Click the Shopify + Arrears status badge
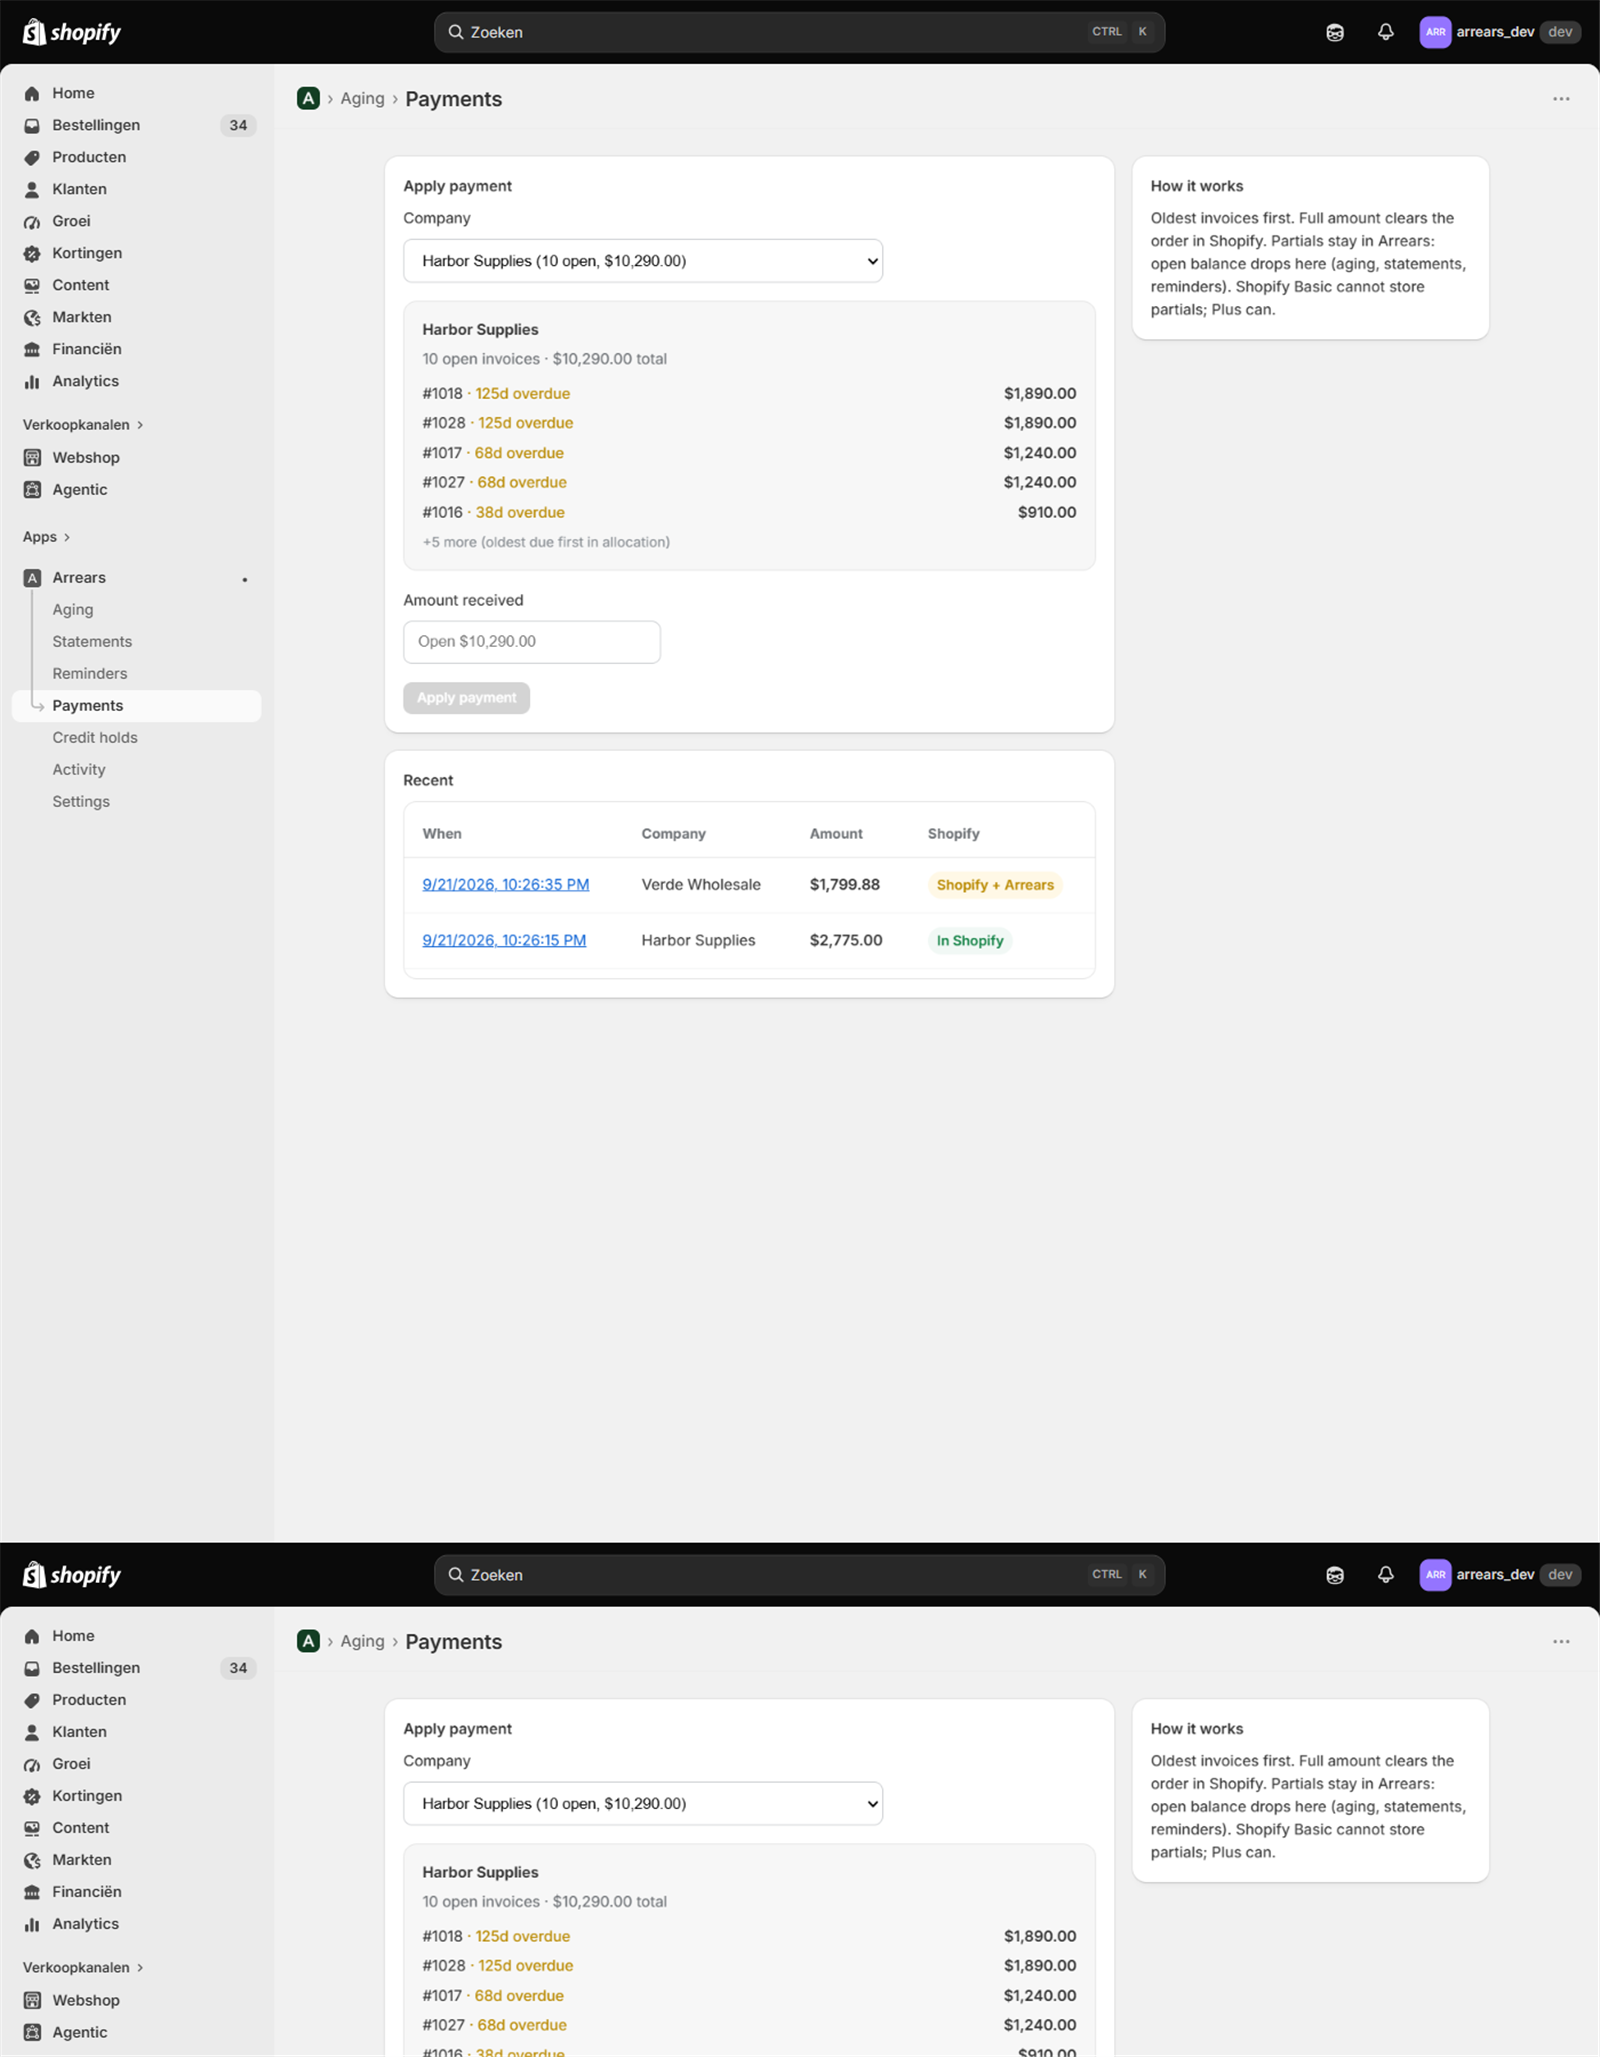This screenshot has height=2057, width=1600. (x=995, y=885)
